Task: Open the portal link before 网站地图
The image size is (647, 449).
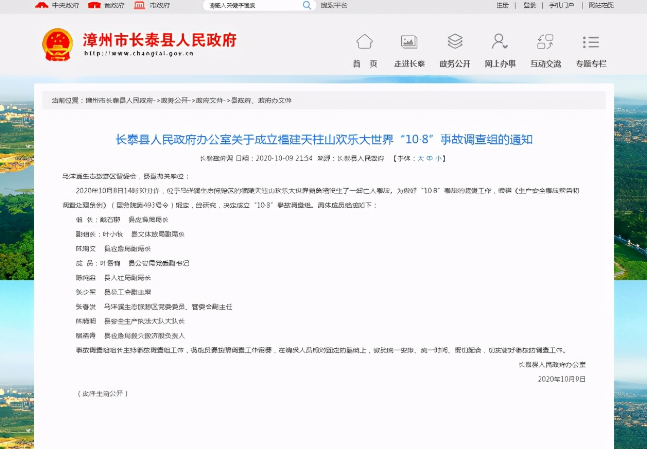Action: click(561, 5)
